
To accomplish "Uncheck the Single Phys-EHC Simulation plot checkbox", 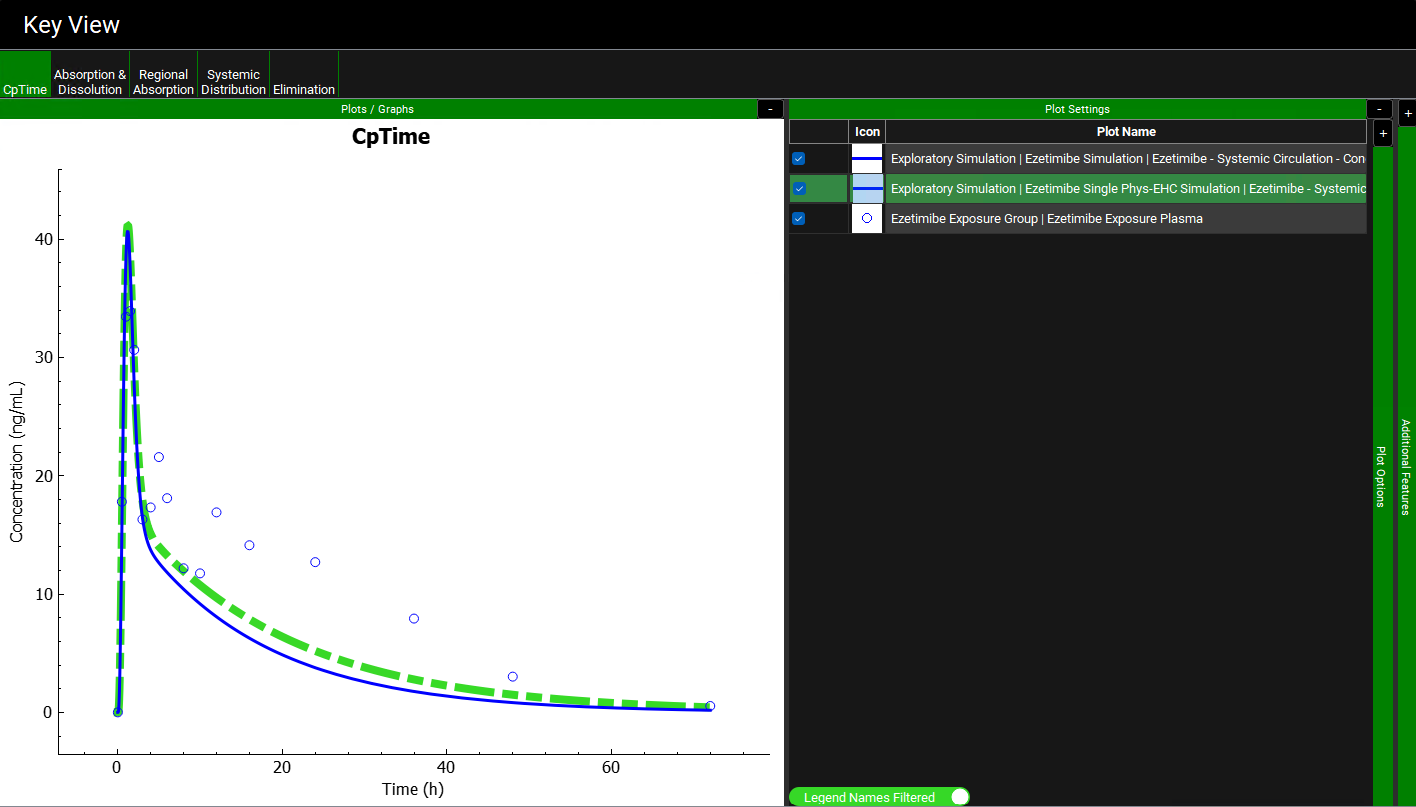I will (799, 189).
